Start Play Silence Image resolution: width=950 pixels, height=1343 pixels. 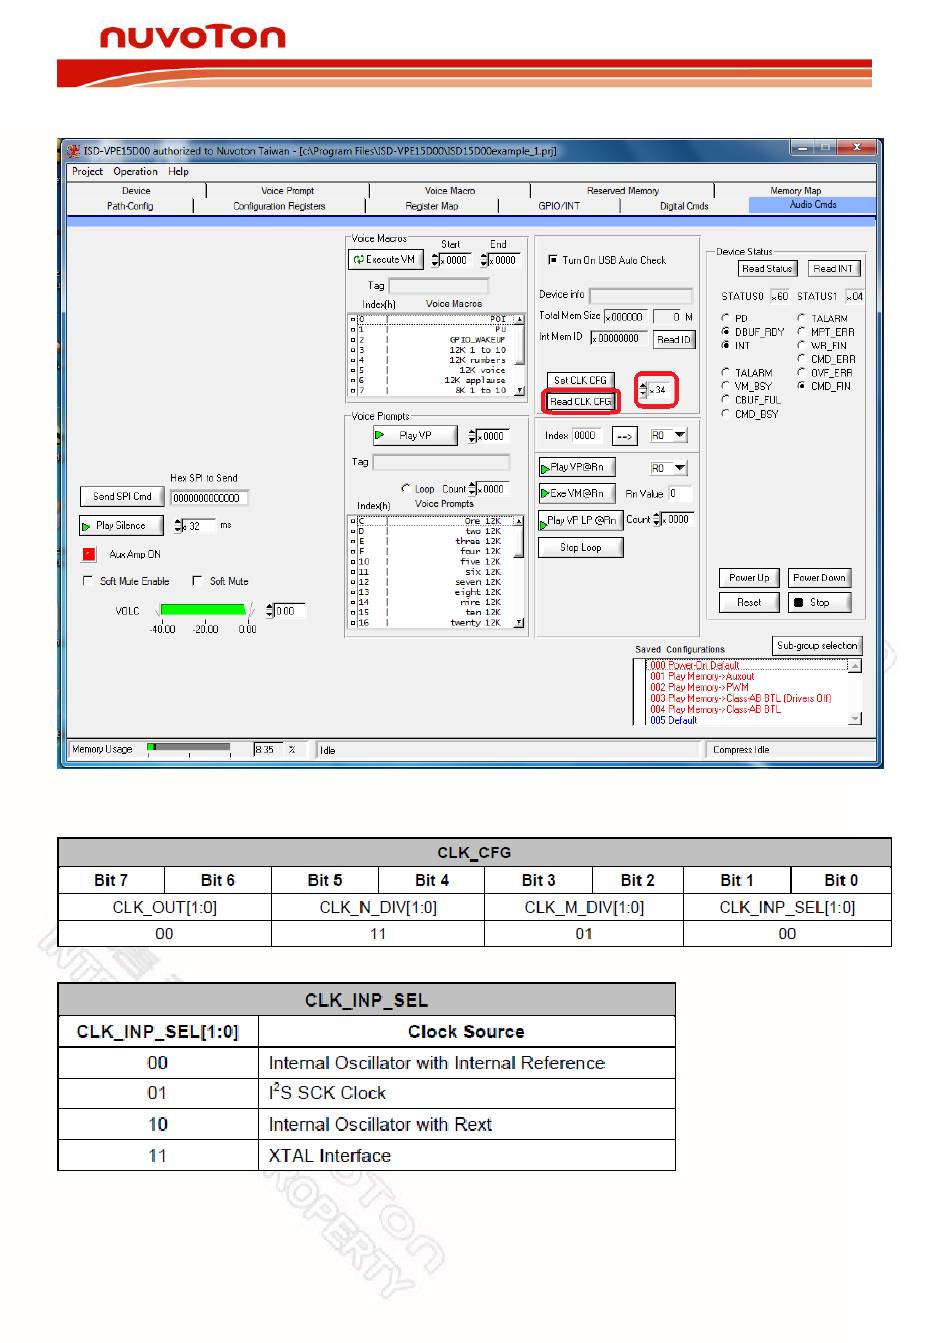[x=121, y=526]
